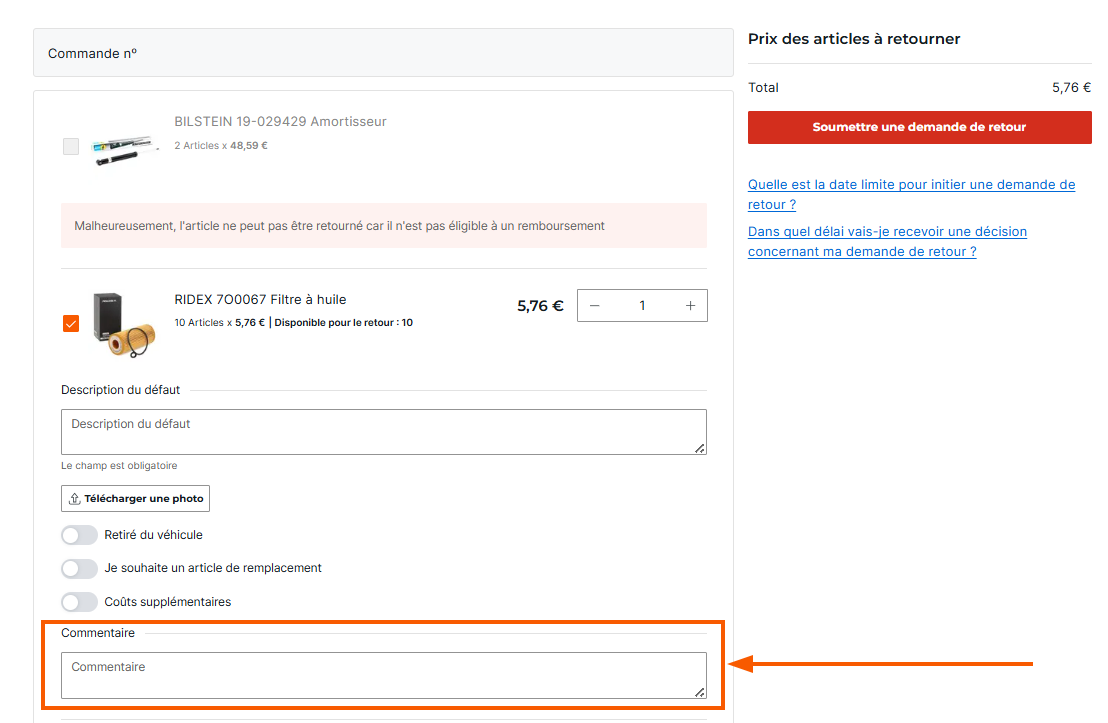Viewport: 1108px width, 723px height.
Task: Open the return decision delay question link
Action: [x=888, y=242]
